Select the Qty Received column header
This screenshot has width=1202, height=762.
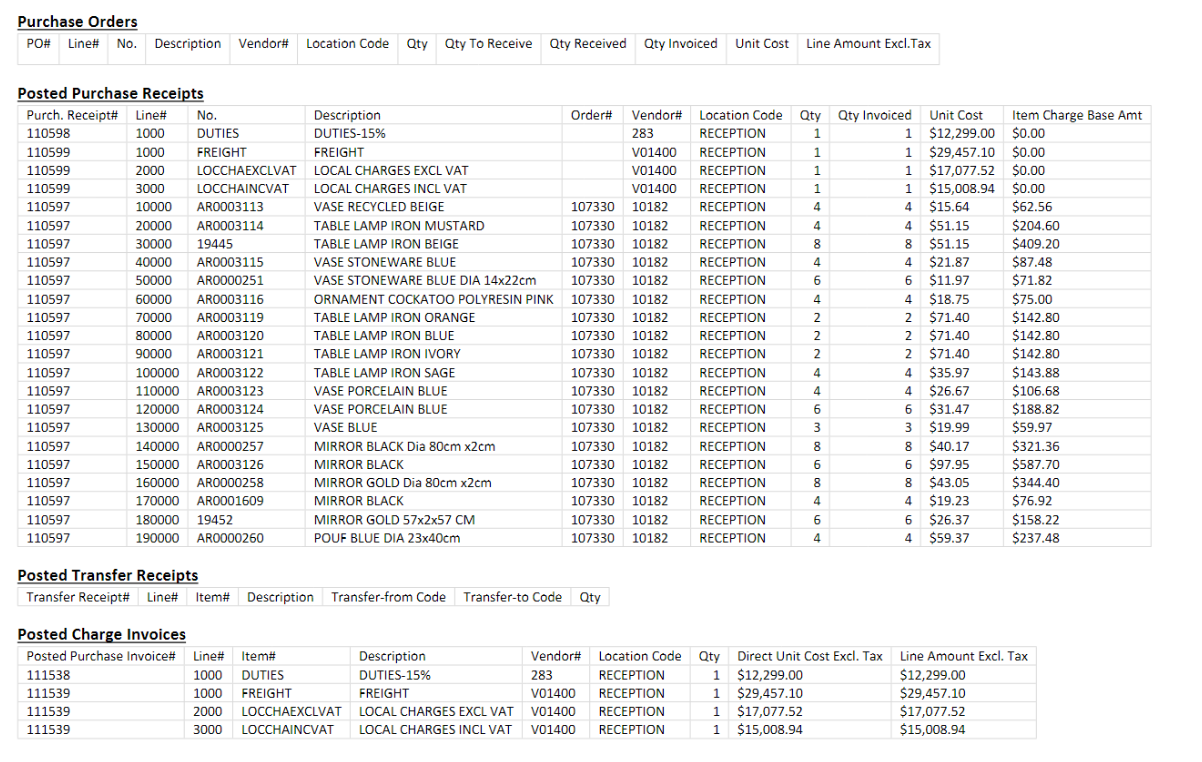coord(588,44)
